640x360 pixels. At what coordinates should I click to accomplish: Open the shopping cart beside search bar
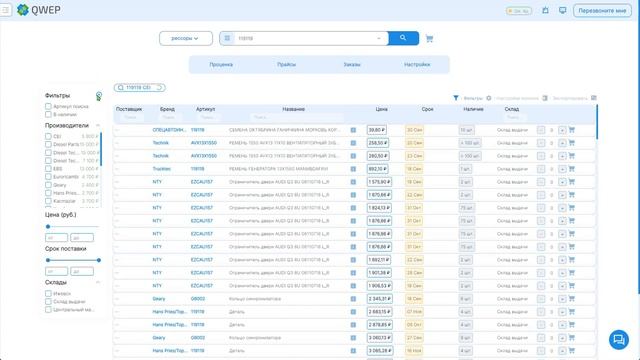[x=429, y=38]
